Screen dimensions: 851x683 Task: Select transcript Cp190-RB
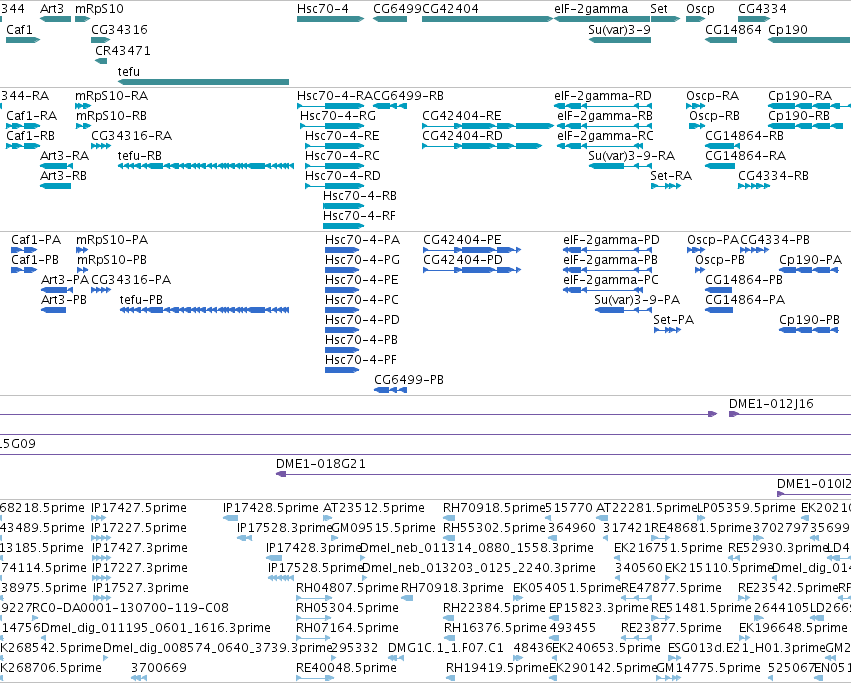pos(806,126)
